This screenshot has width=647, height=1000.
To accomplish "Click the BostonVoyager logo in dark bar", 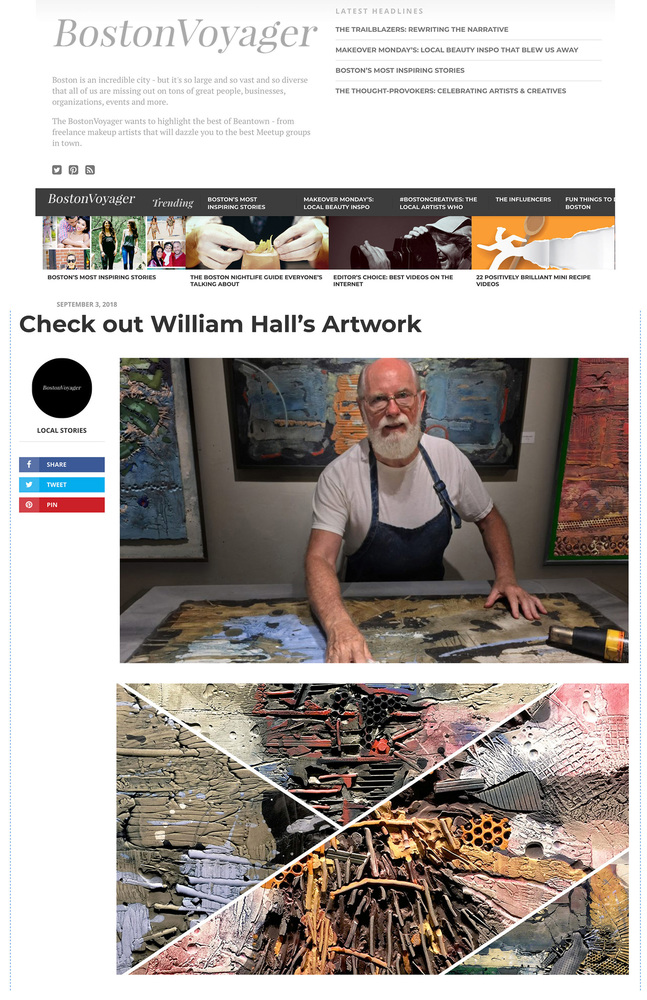I will (x=91, y=199).
